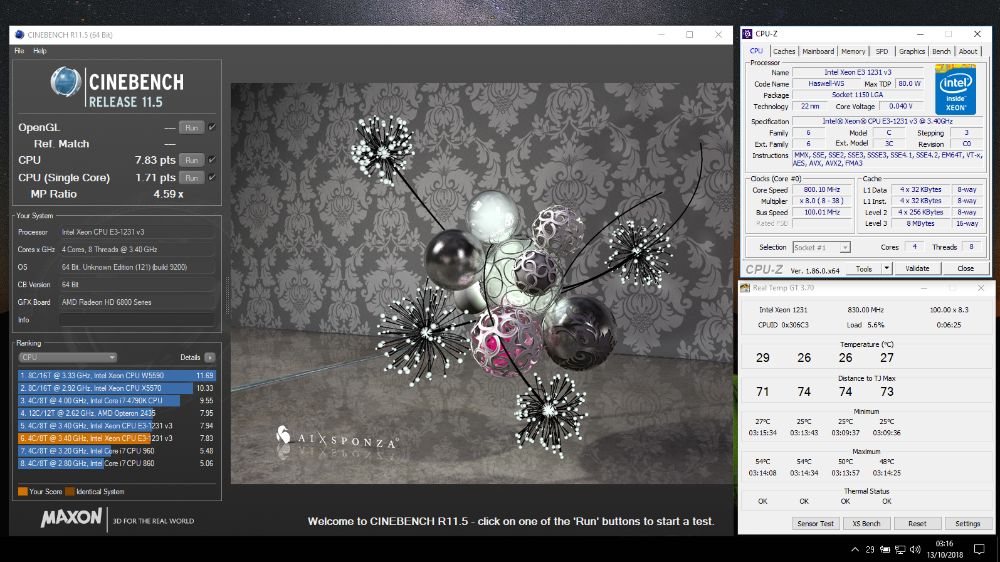The image size is (1000, 562).
Task: Switch to the Caches tab in CPU-Z
Action: [784, 51]
